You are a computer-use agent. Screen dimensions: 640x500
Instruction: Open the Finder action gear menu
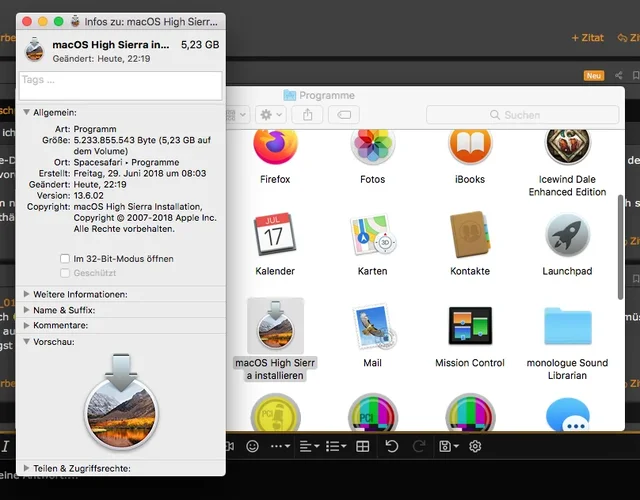tap(271, 115)
